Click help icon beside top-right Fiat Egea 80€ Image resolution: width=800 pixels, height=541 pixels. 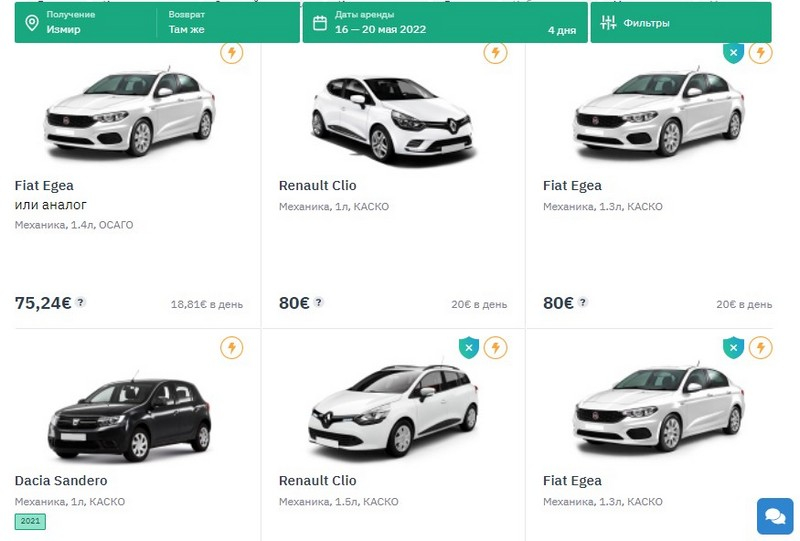coord(583,302)
